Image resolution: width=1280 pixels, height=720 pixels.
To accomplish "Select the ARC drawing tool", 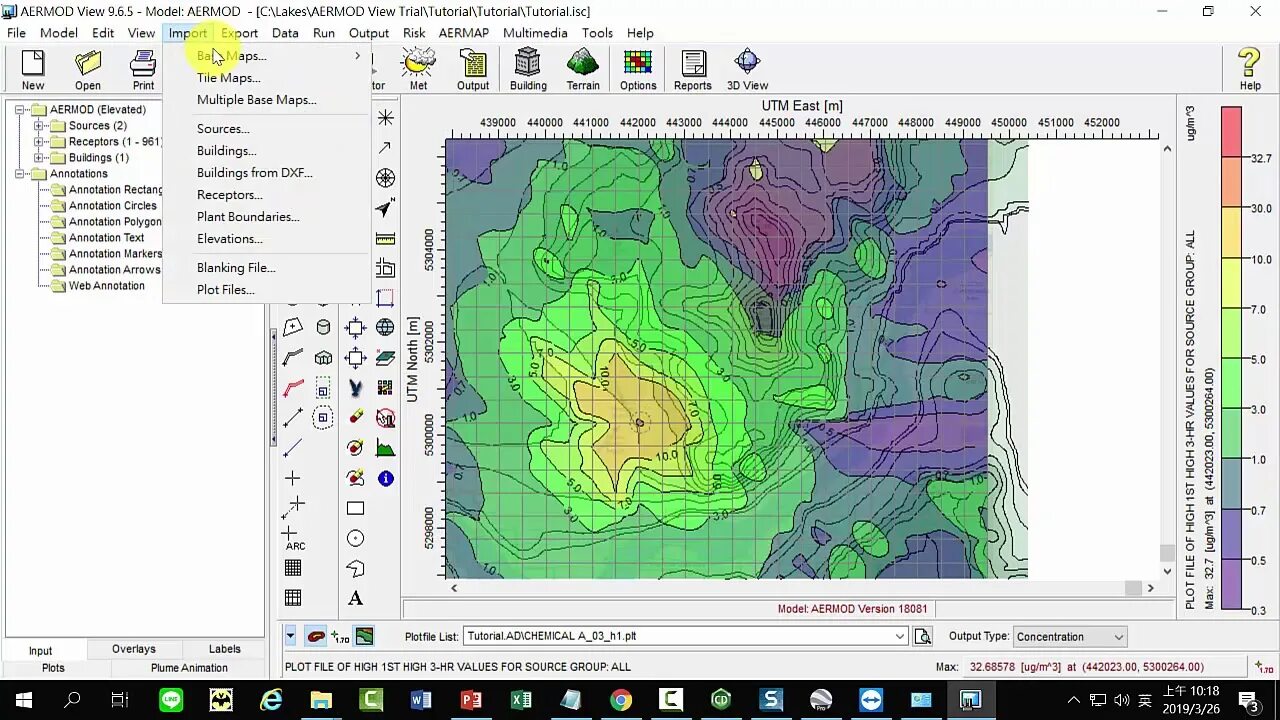I will point(293,538).
